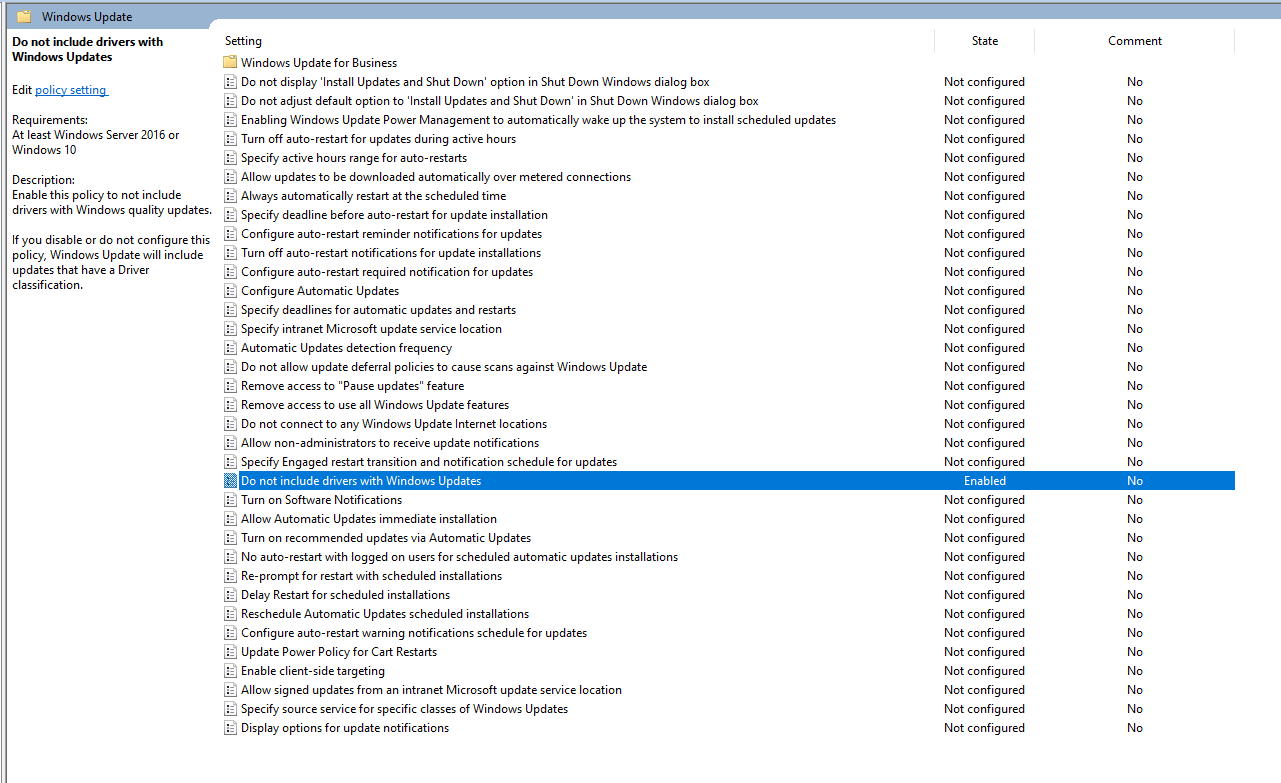
Task: Click the icon for 'Display options for update notifications'
Action: (x=230, y=728)
